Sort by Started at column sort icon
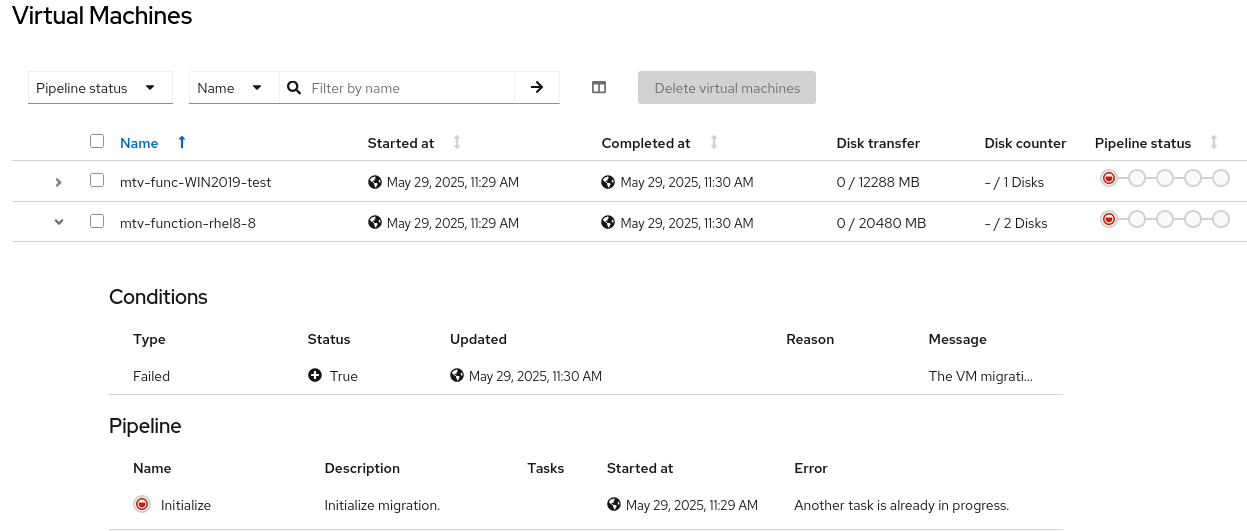 click(457, 143)
